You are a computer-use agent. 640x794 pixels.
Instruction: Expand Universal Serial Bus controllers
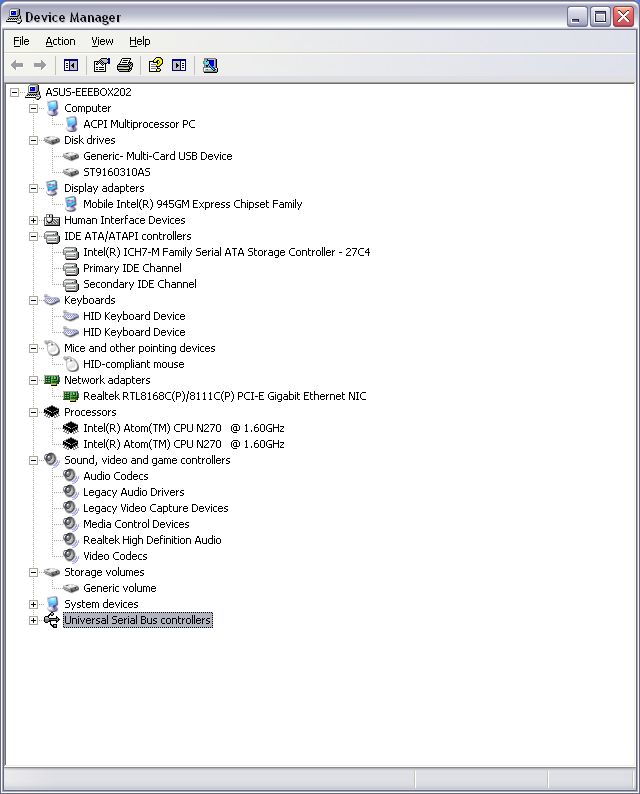point(33,620)
